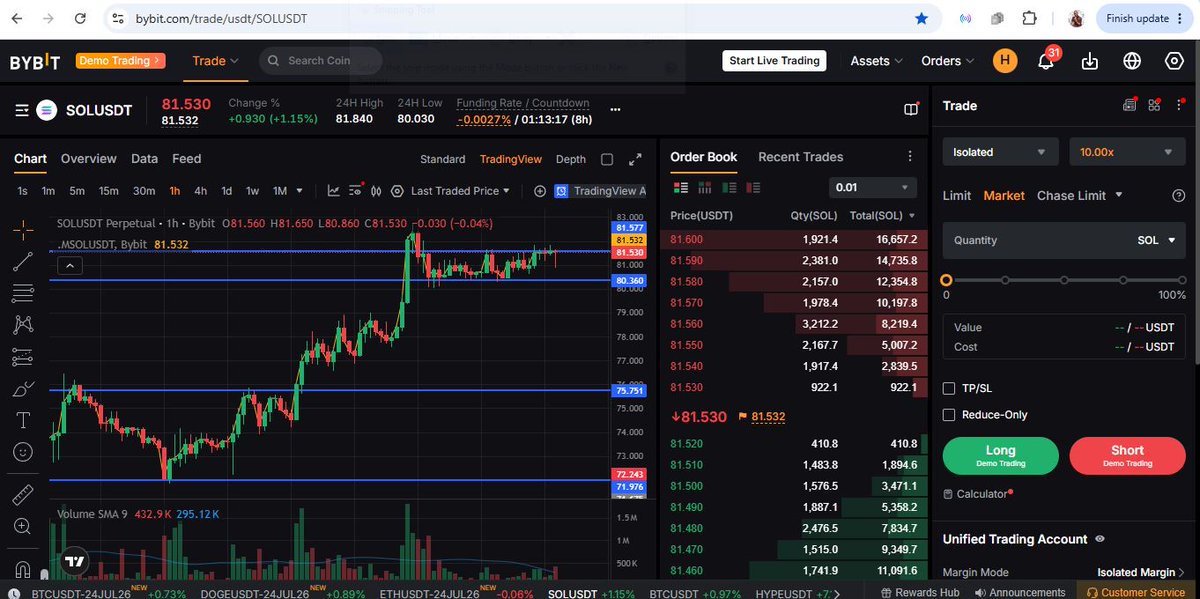The width and height of the screenshot is (1200, 599).
Task: Open the Fibonacci lines tool group
Action: (23, 293)
